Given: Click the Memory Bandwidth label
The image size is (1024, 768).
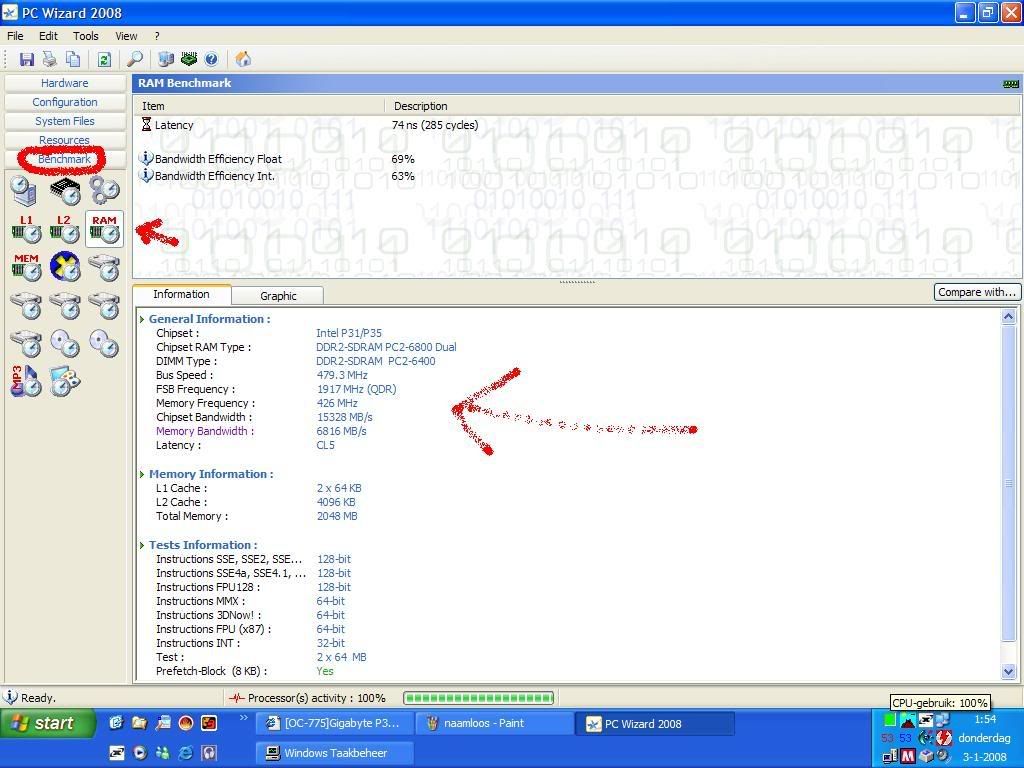Looking at the screenshot, I should [x=205, y=431].
